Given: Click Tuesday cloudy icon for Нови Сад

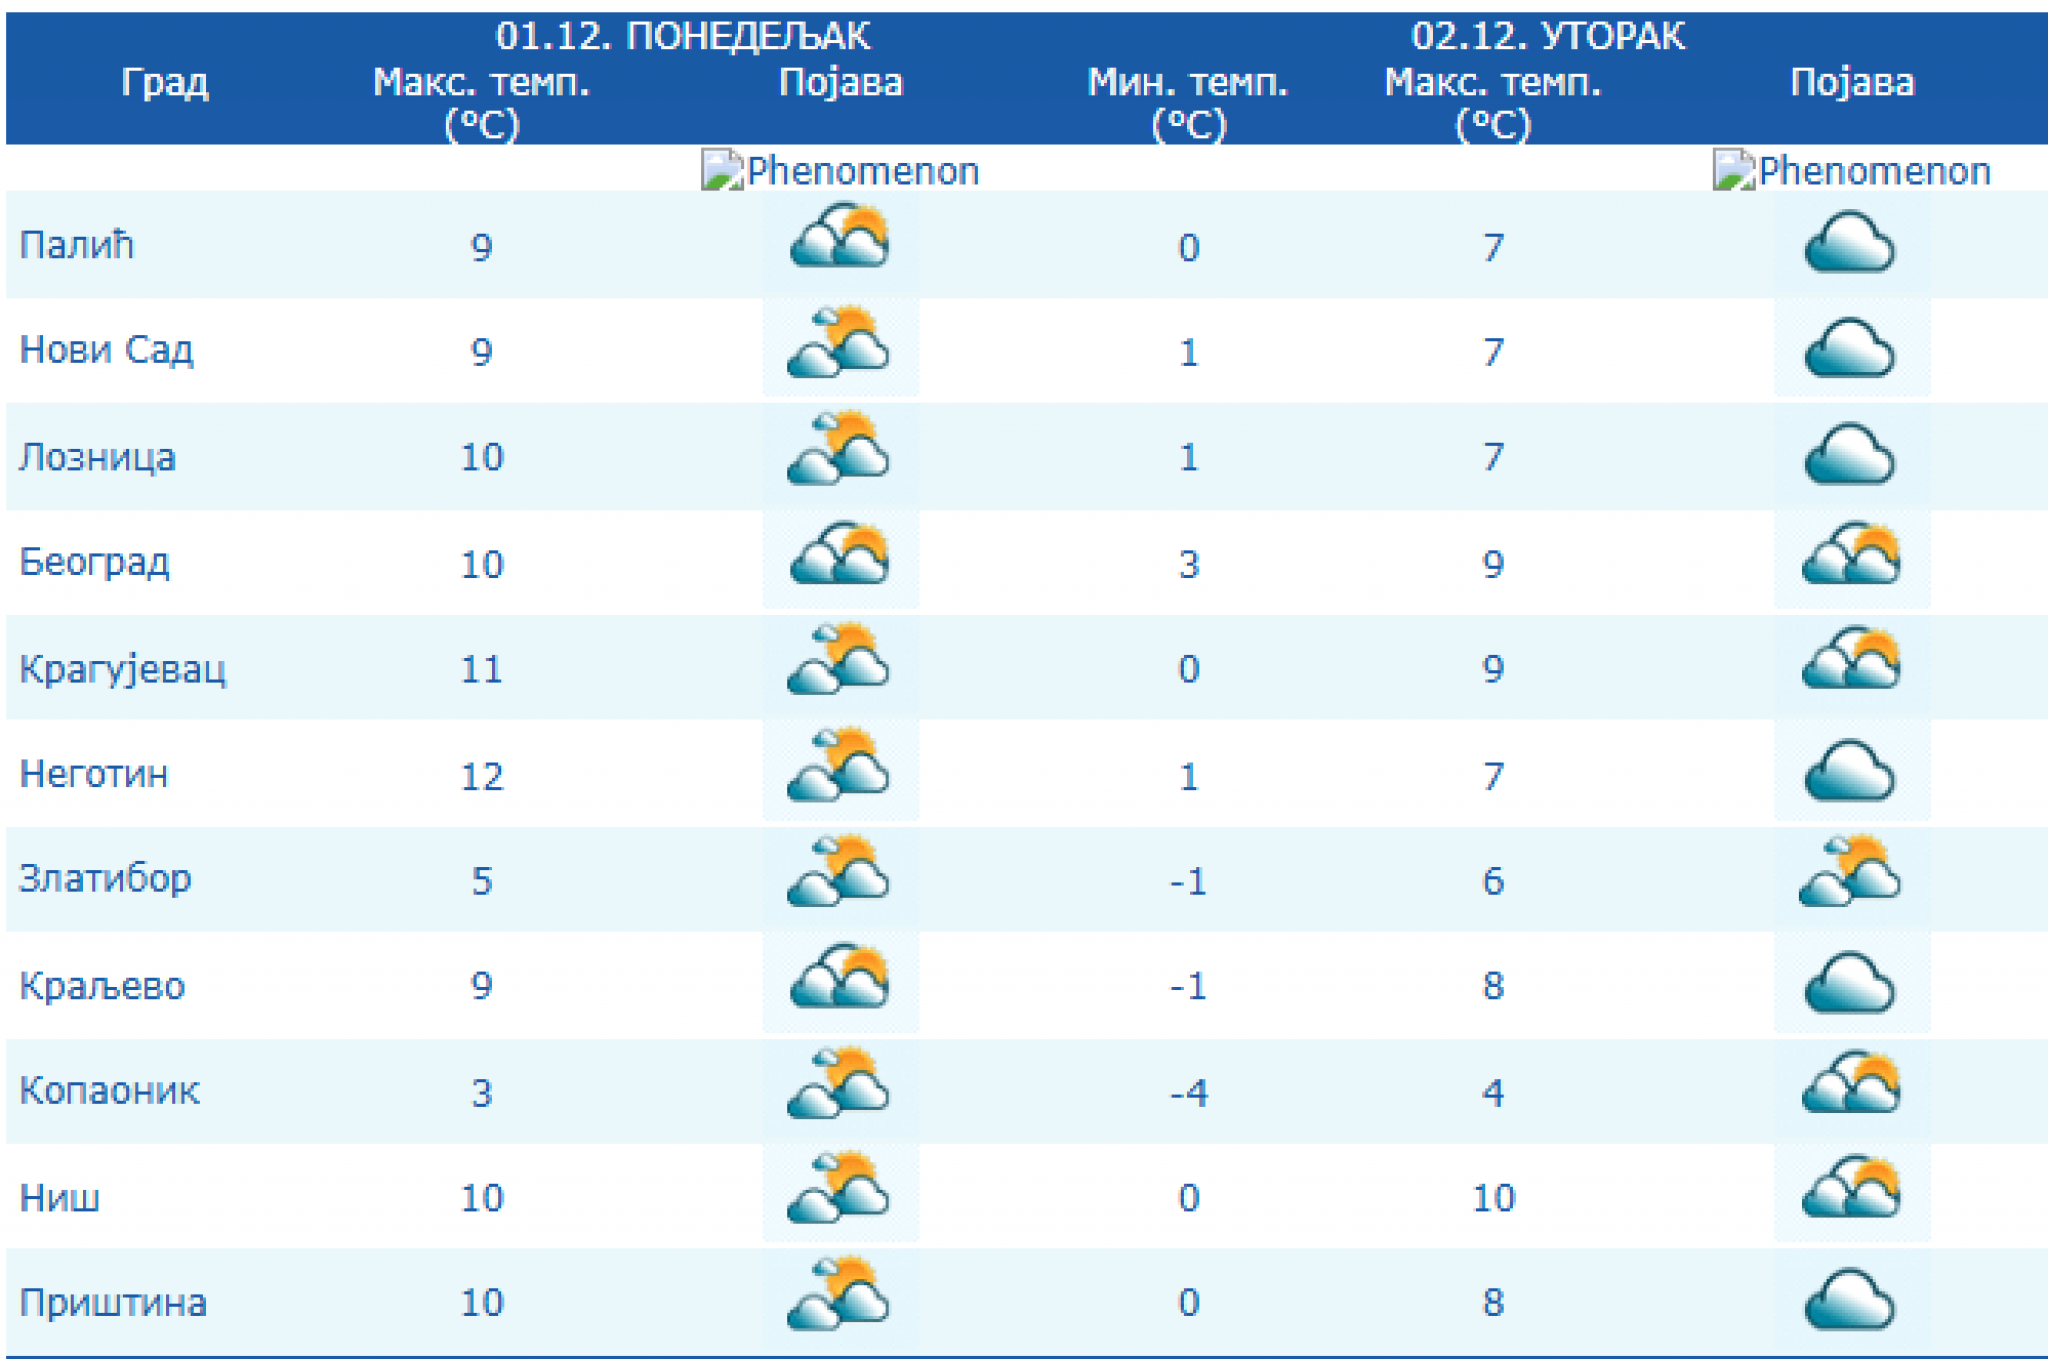Looking at the screenshot, I should click(1850, 349).
